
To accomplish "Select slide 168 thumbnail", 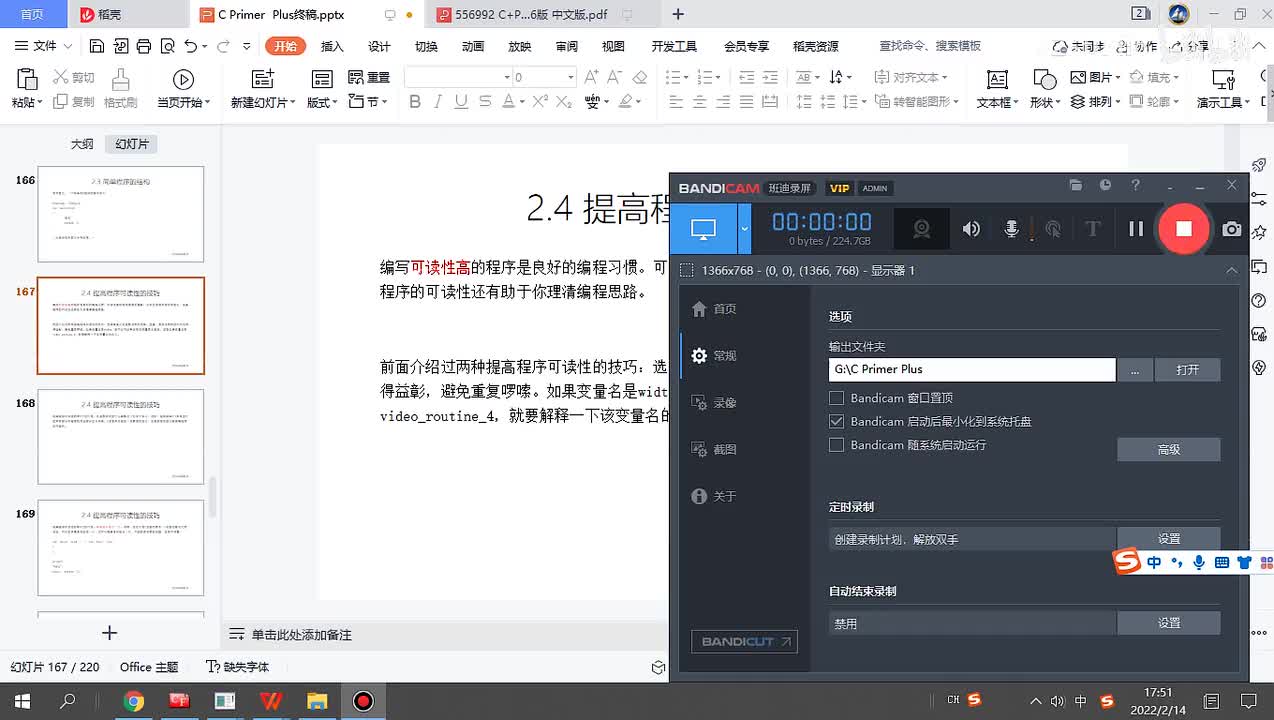I will click(121, 436).
